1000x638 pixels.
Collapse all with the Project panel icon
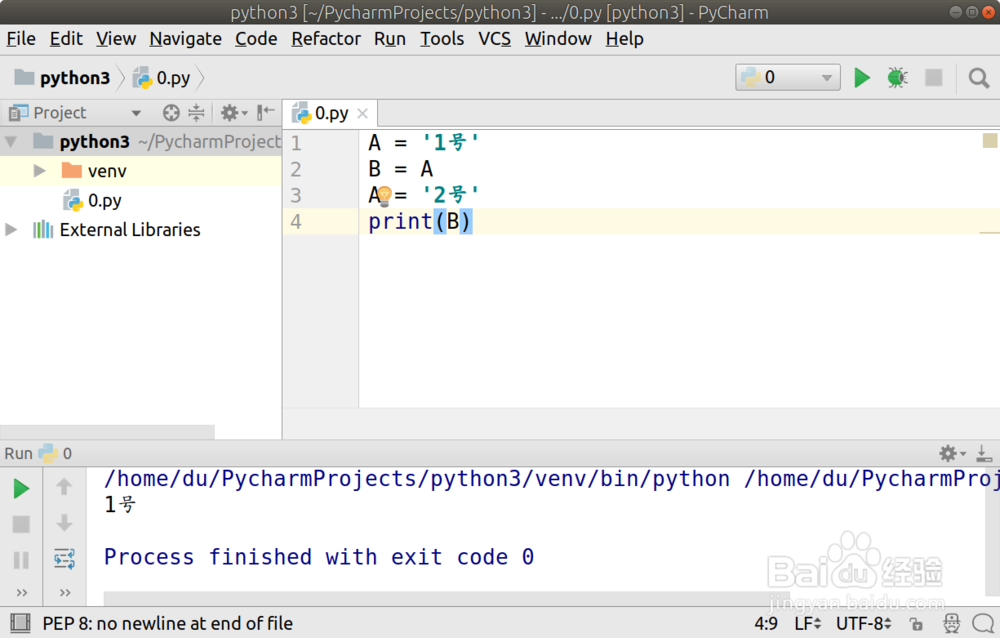(196, 113)
